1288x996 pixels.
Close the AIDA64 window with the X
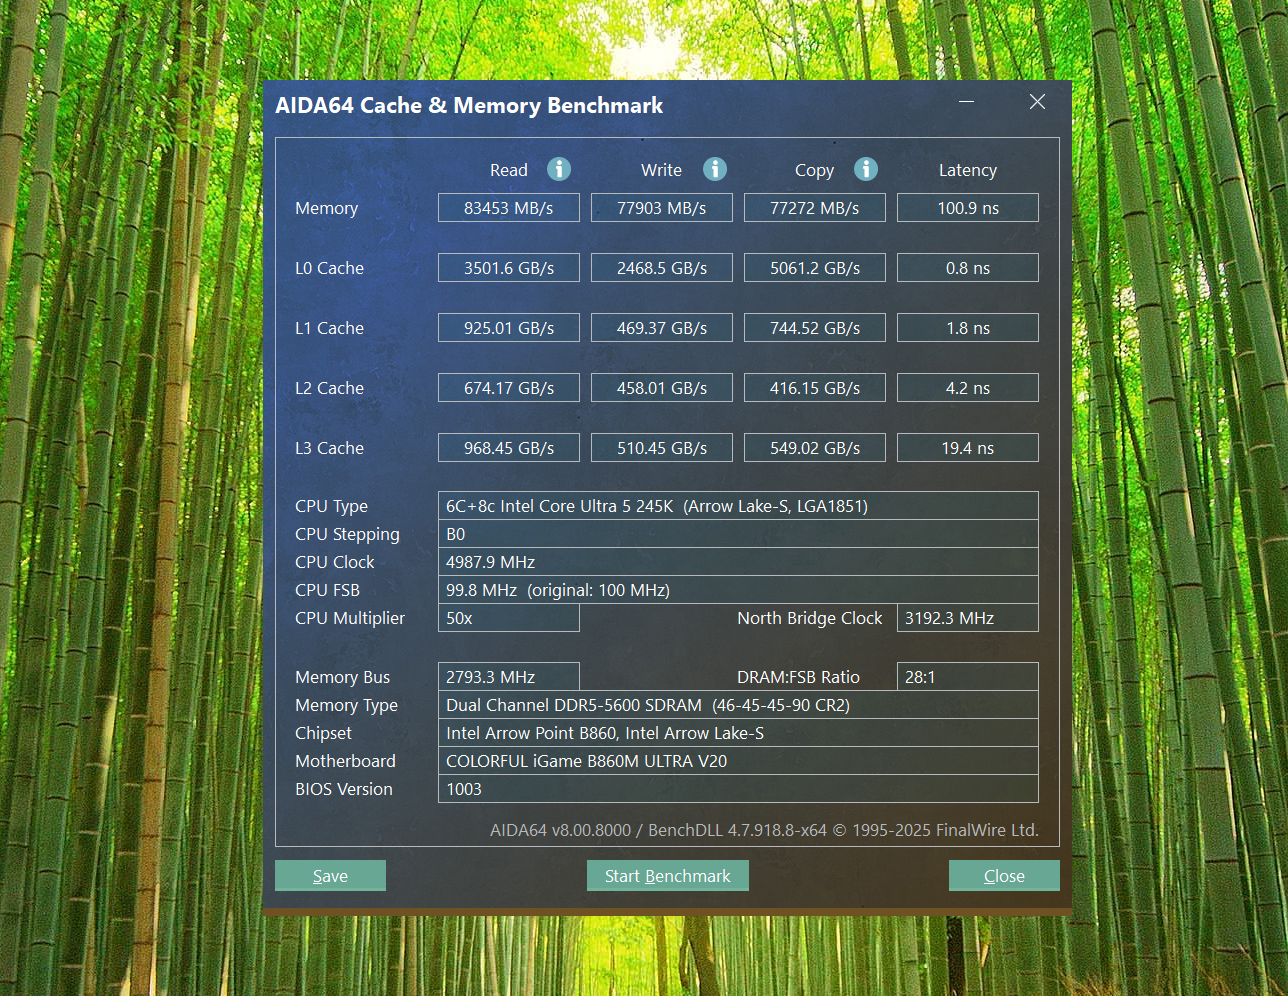pos(1037,102)
